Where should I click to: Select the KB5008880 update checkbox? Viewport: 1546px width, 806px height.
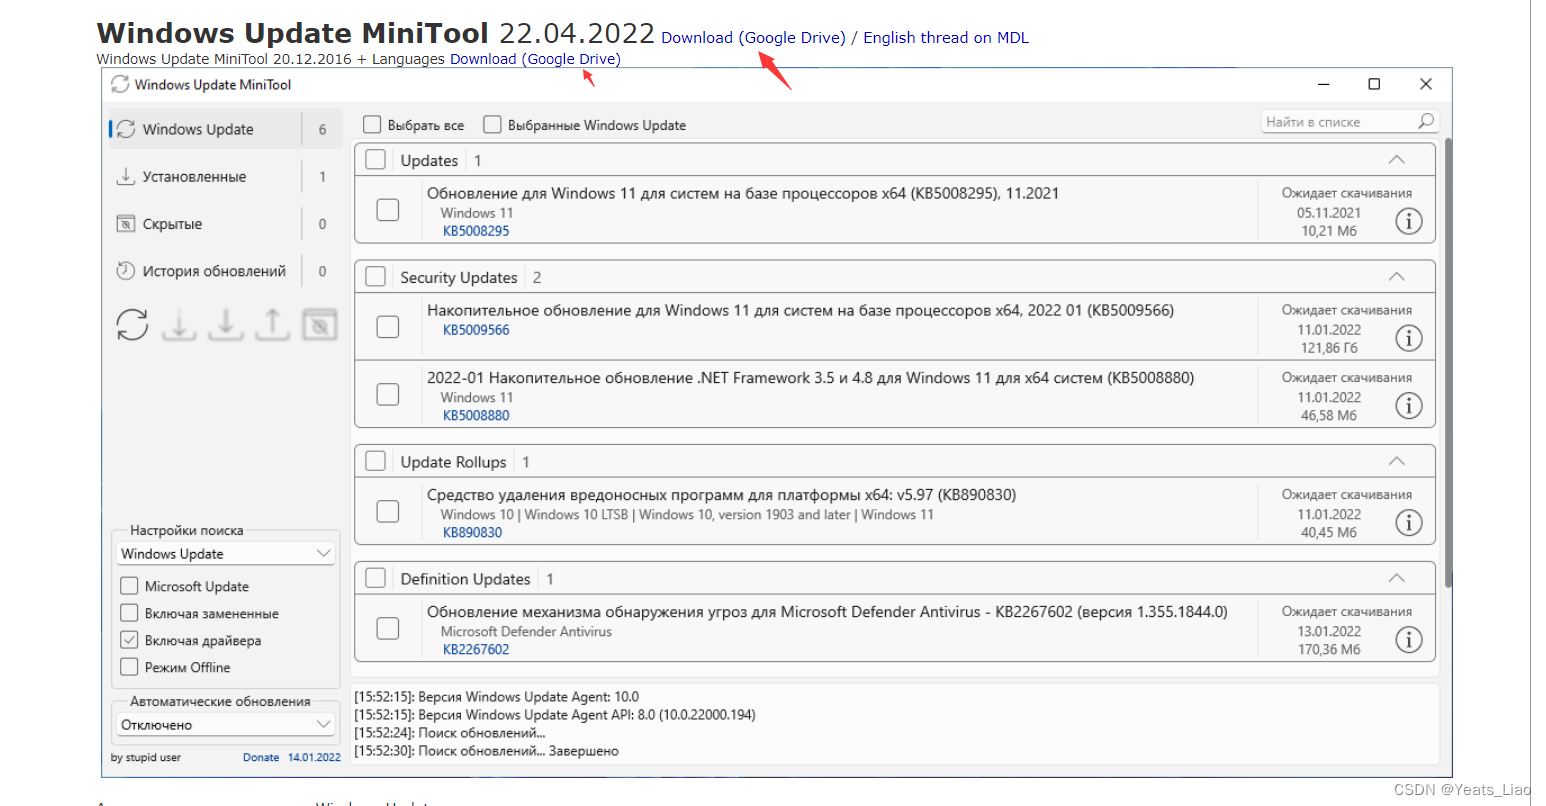point(388,394)
